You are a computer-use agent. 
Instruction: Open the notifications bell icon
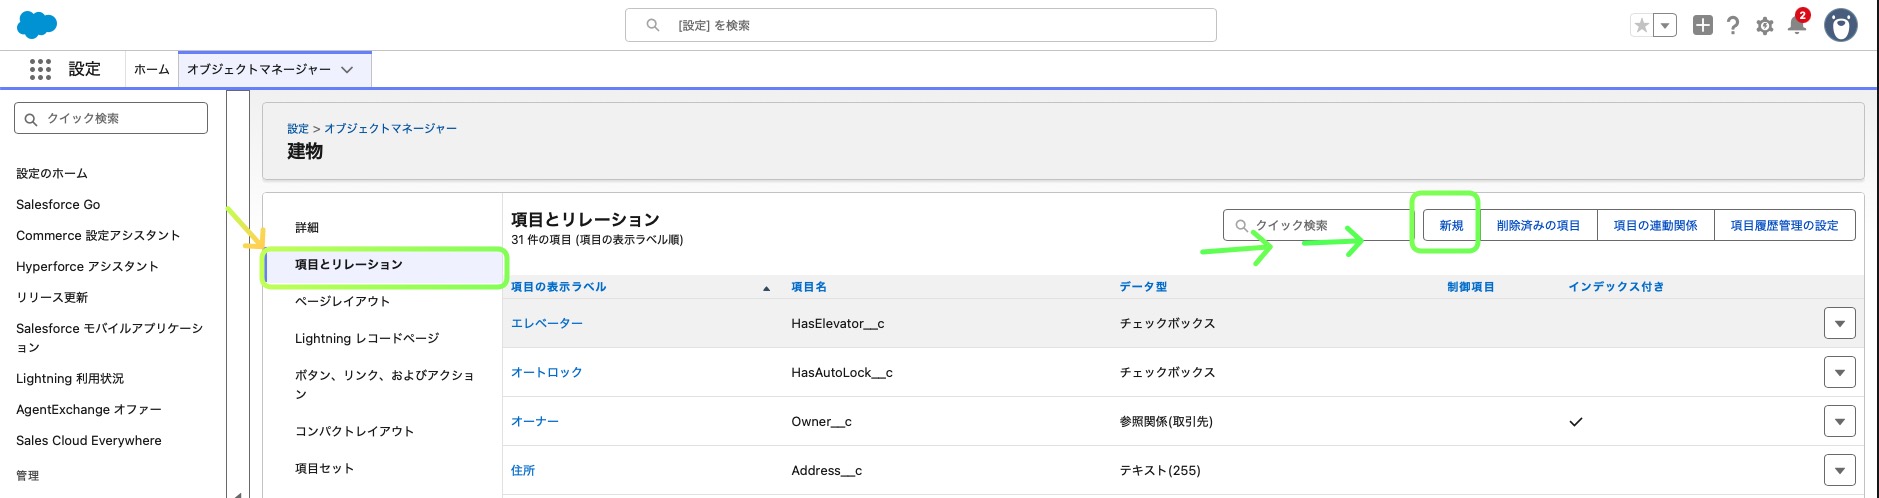pos(1797,25)
